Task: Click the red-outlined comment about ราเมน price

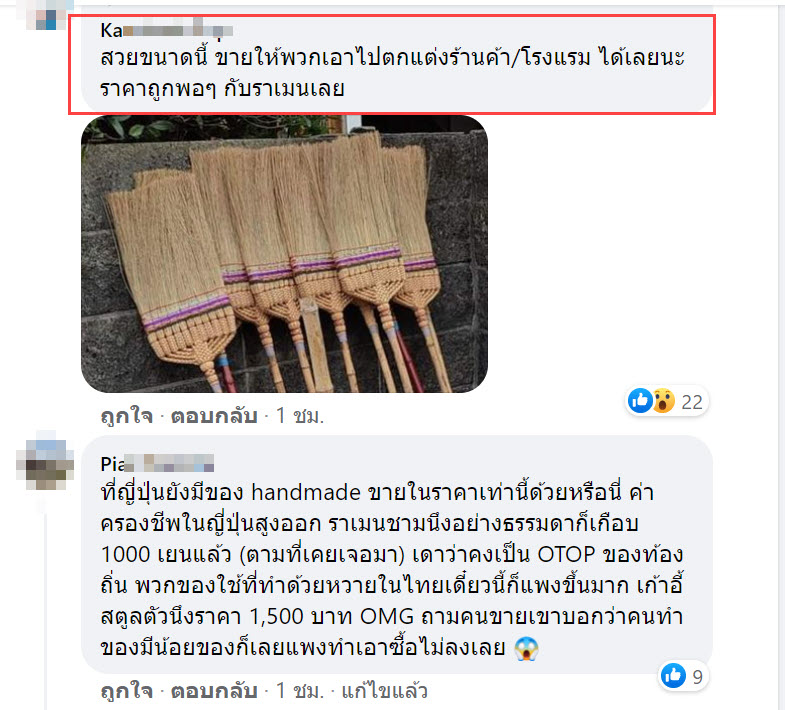Action: click(x=392, y=65)
